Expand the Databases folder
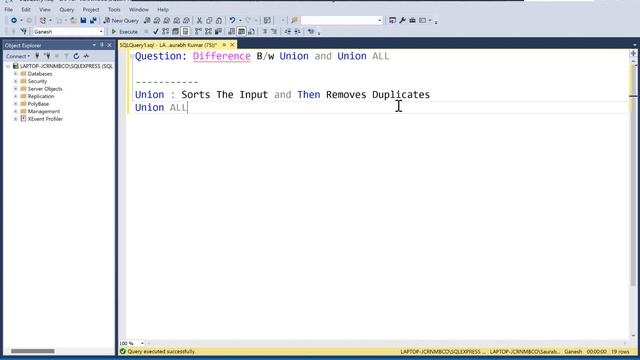 coord(16,74)
